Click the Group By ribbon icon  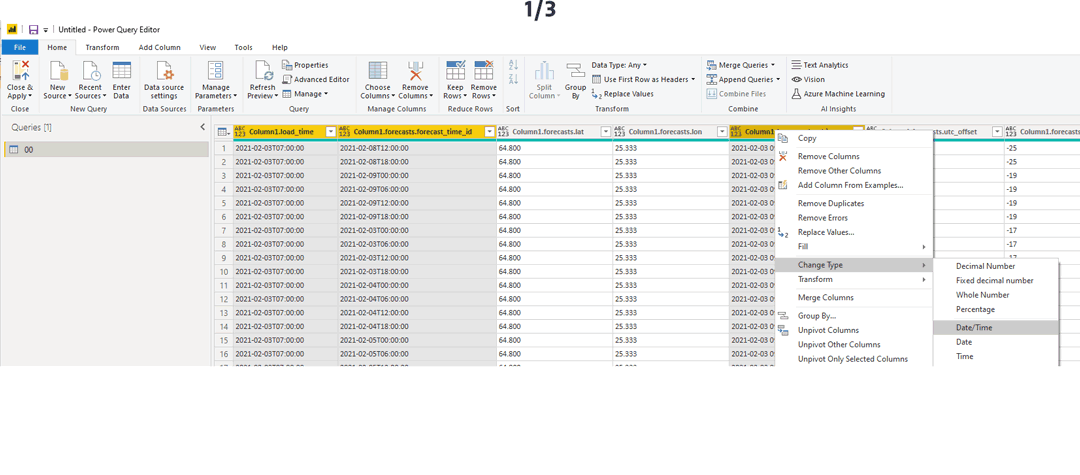click(575, 71)
